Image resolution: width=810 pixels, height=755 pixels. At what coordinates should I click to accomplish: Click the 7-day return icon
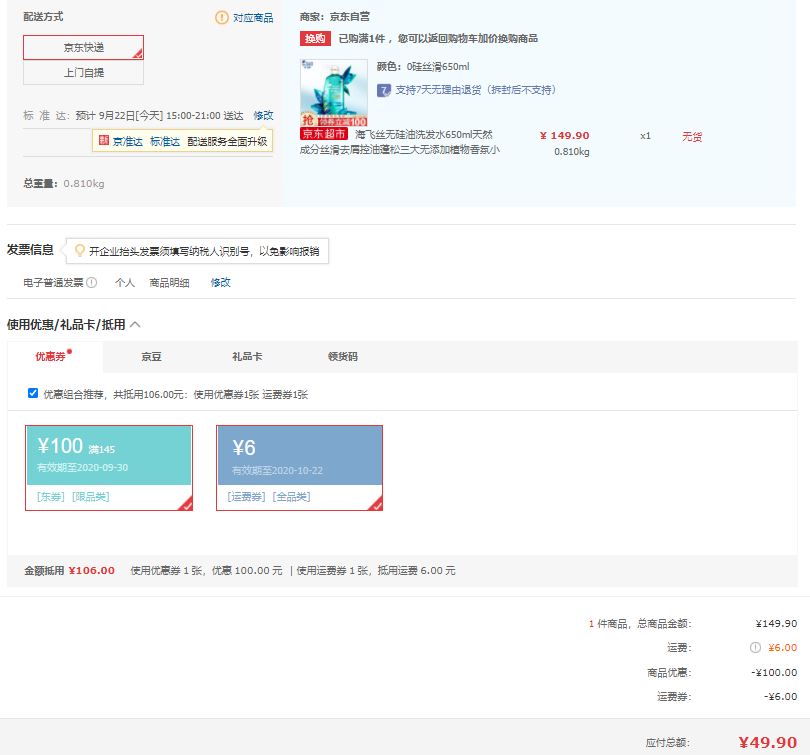point(384,91)
